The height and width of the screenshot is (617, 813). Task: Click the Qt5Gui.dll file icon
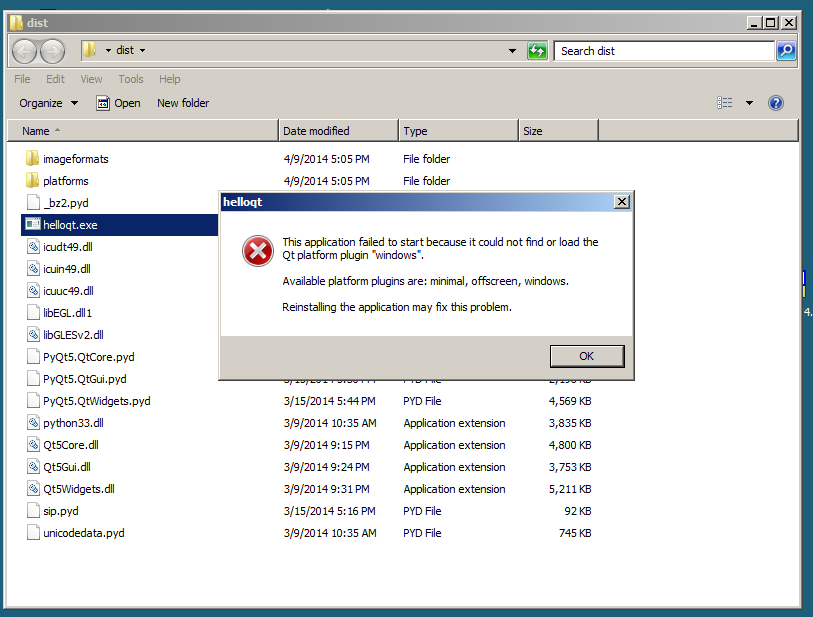pos(33,467)
